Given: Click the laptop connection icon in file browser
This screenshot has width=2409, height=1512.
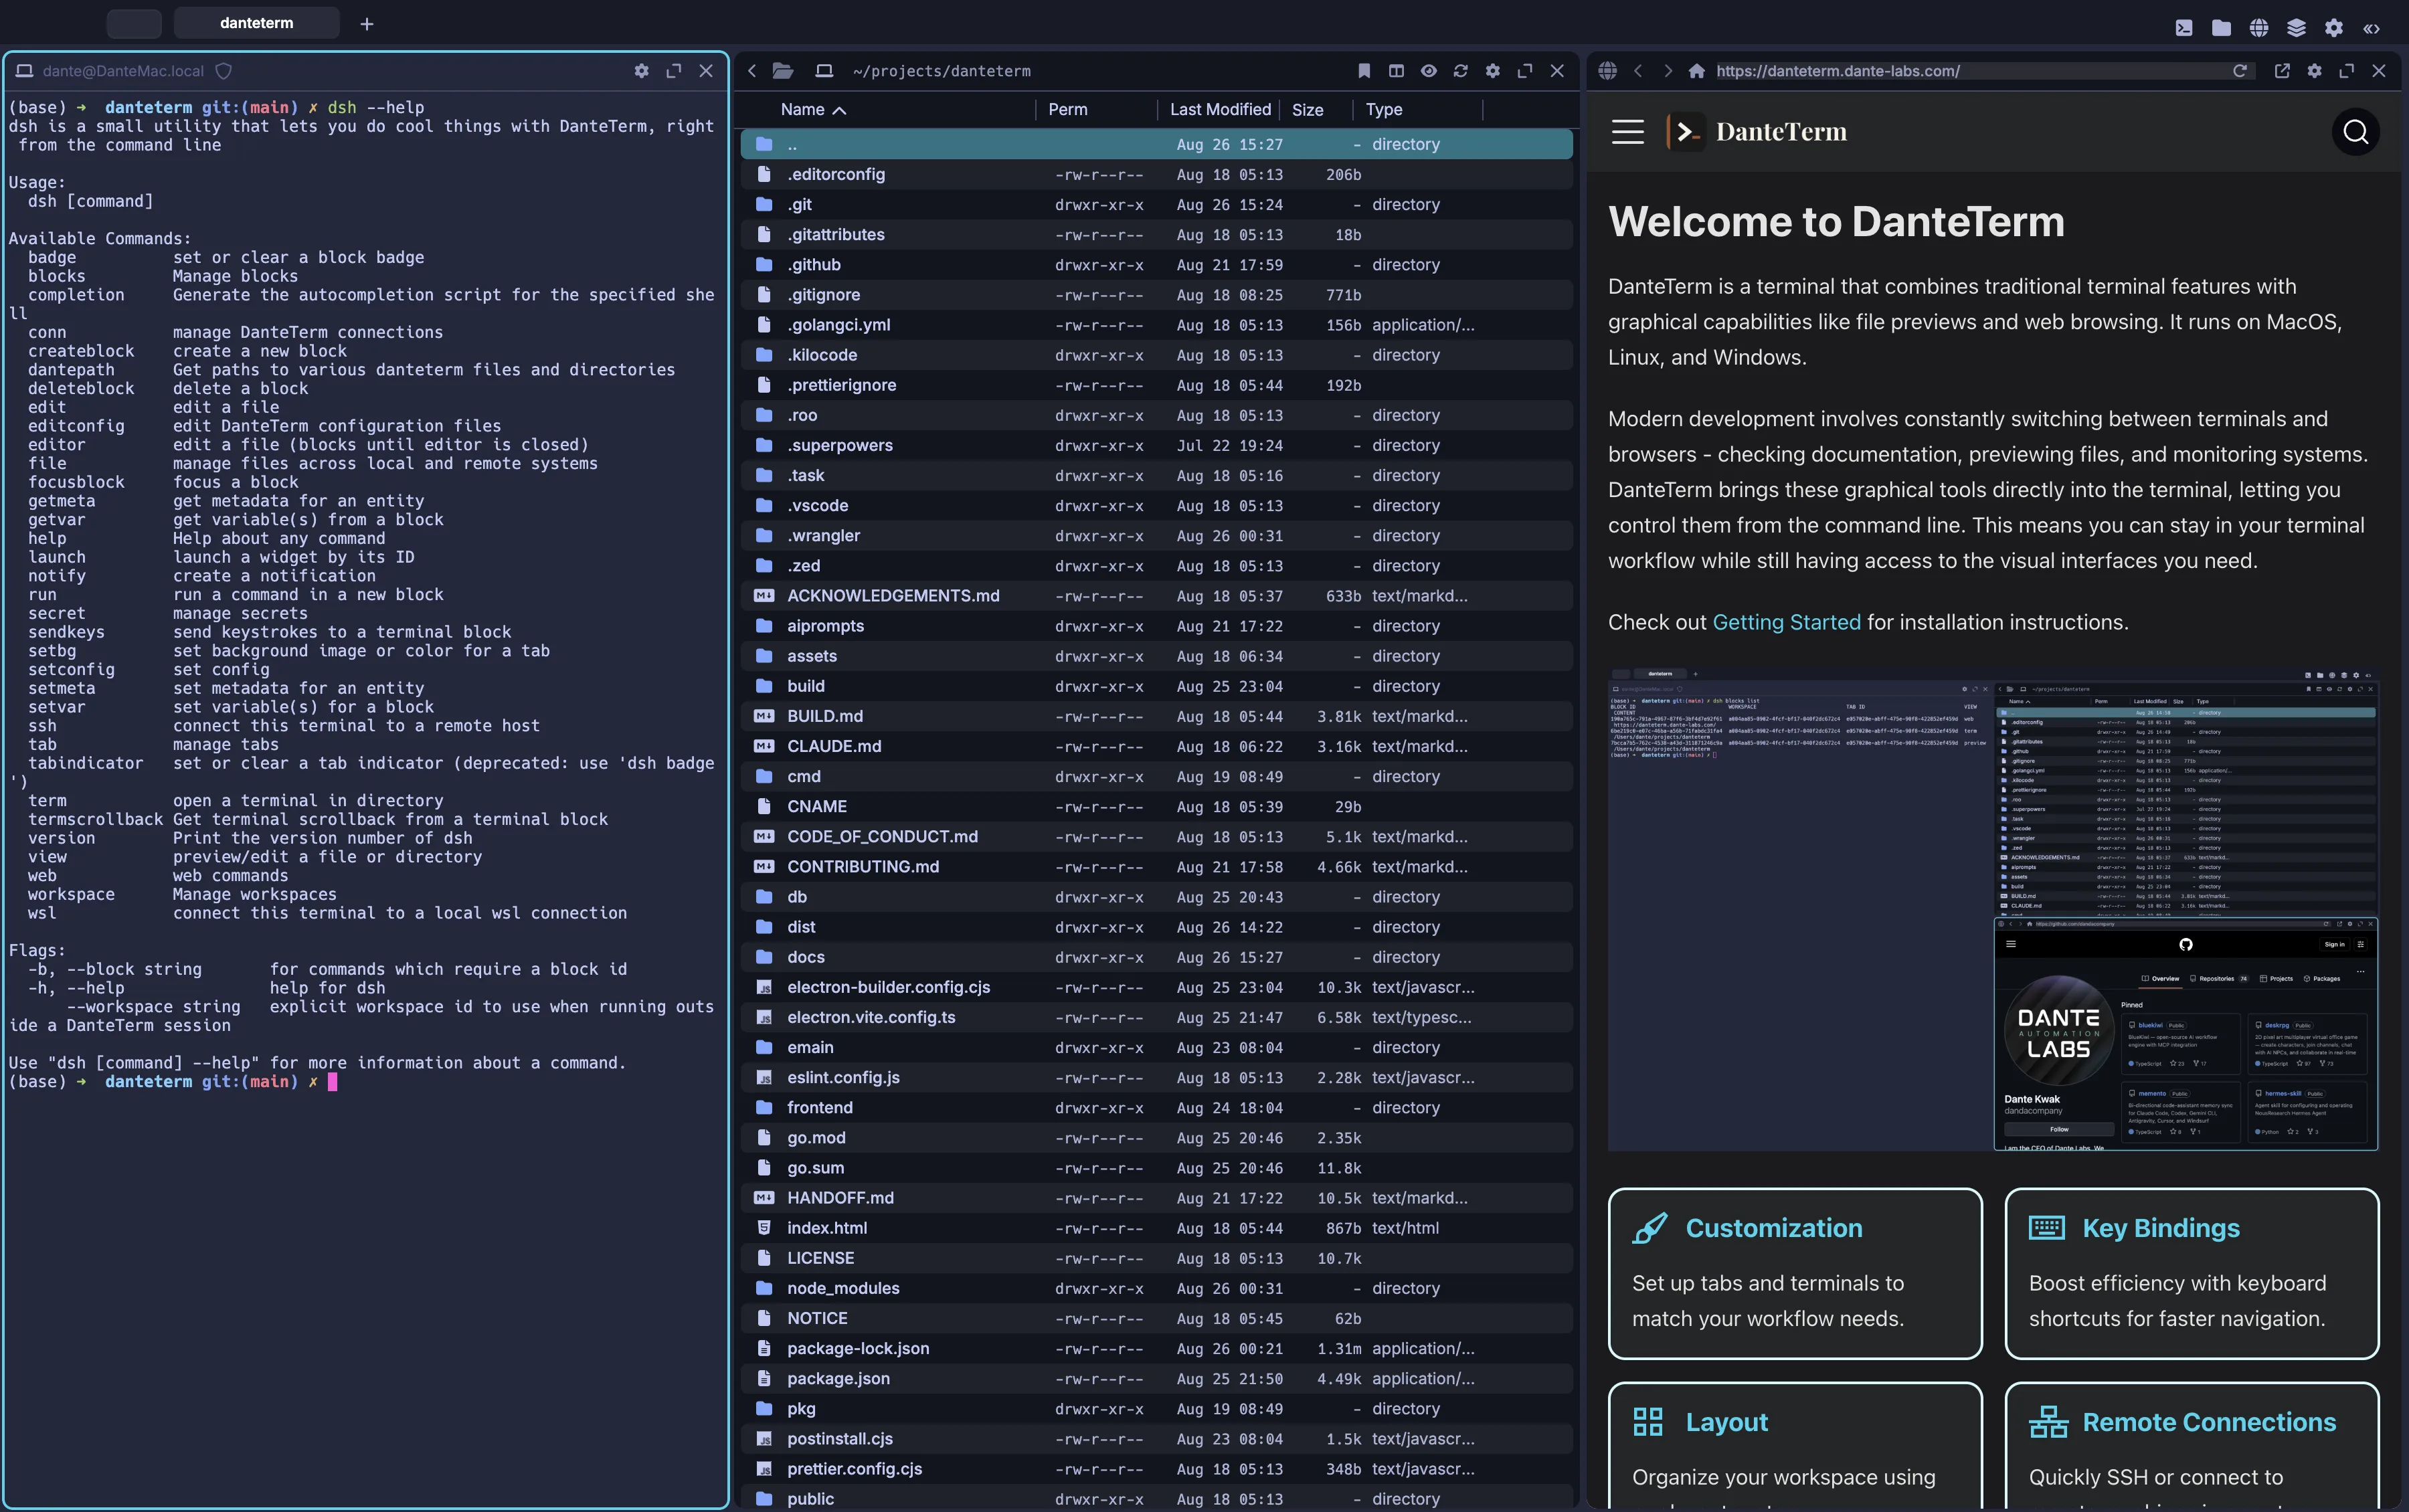Looking at the screenshot, I should coord(824,71).
